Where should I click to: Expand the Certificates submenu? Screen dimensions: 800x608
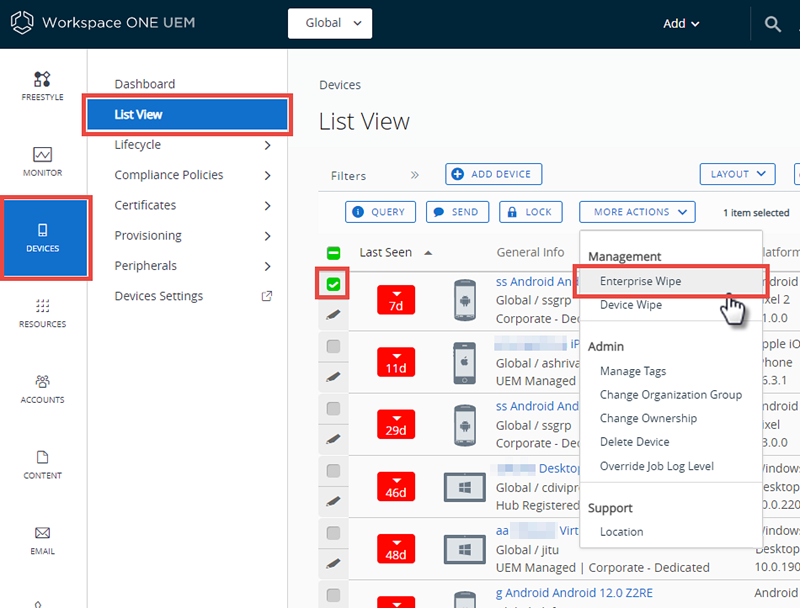click(267, 206)
